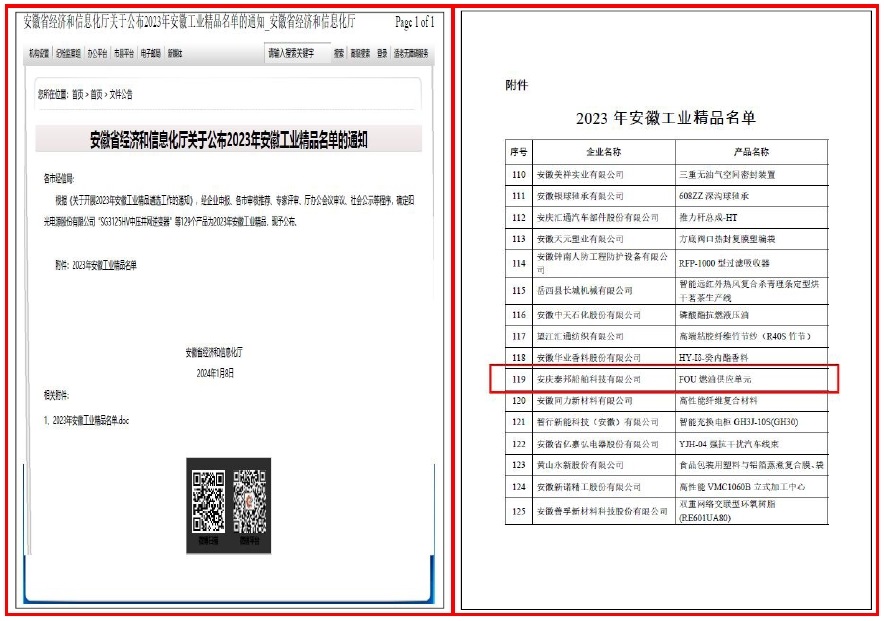Click the '附件: 2023年安徽工业精品名单' line

pyautogui.click(x=95, y=265)
